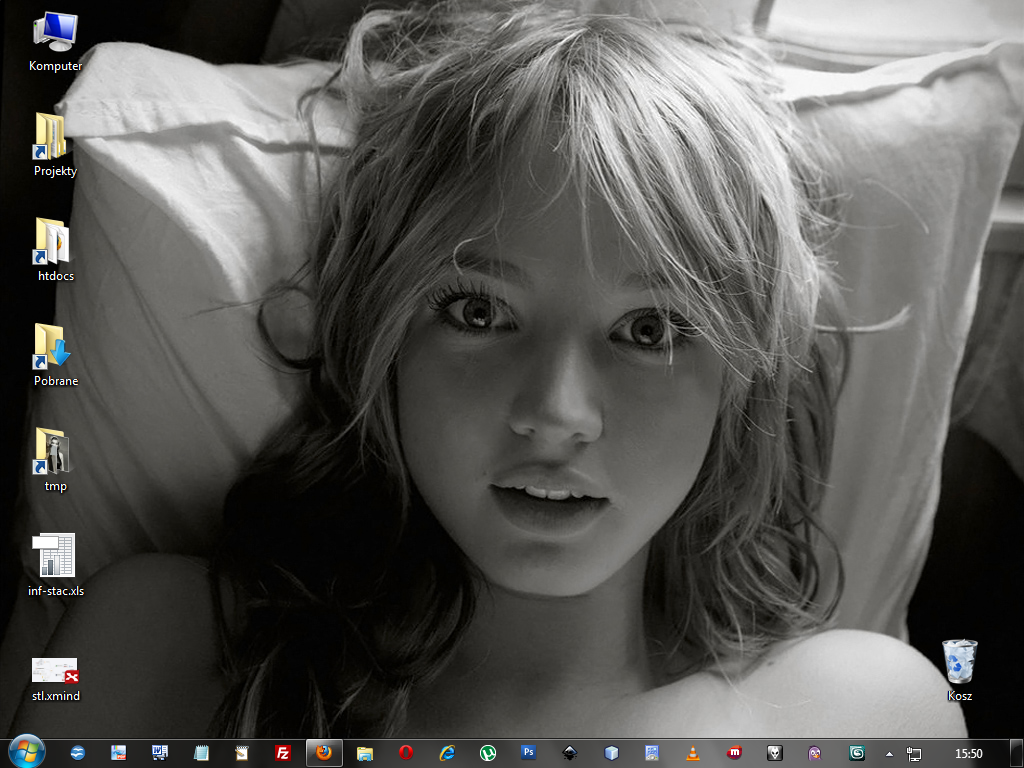
Task: Open Opera browser from the taskbar
Action: coord(406,753)
